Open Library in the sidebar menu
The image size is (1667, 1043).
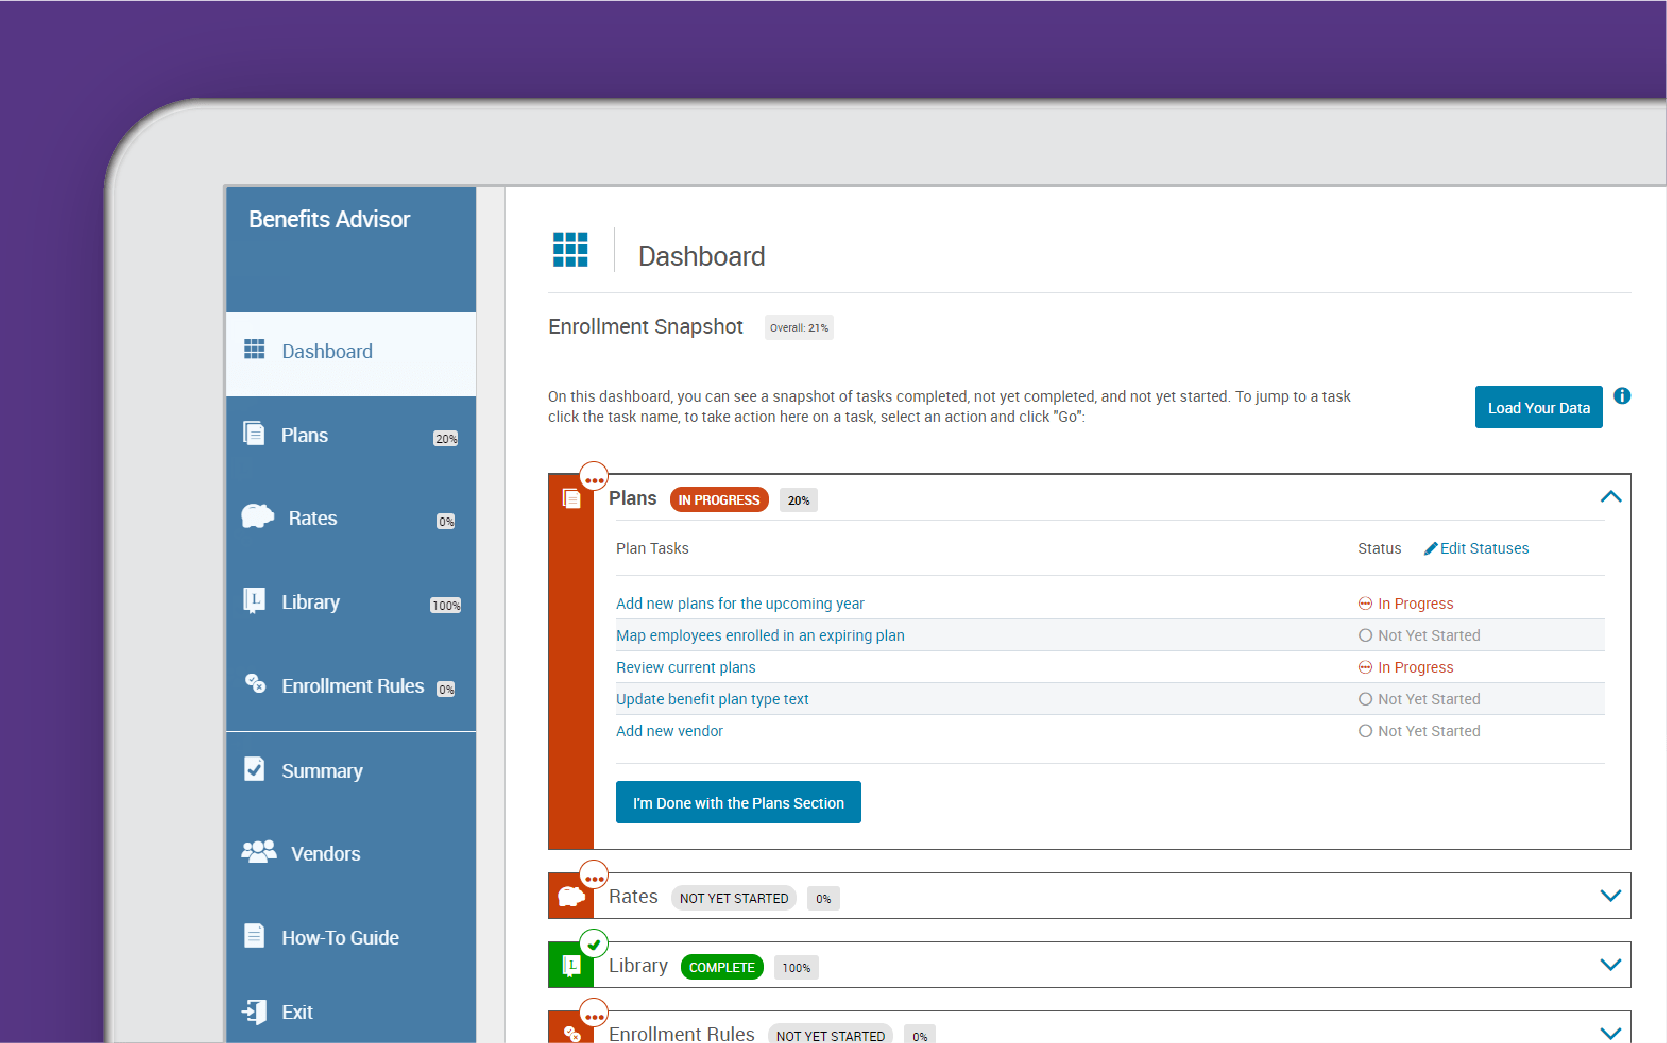click(x=351, y=603)
